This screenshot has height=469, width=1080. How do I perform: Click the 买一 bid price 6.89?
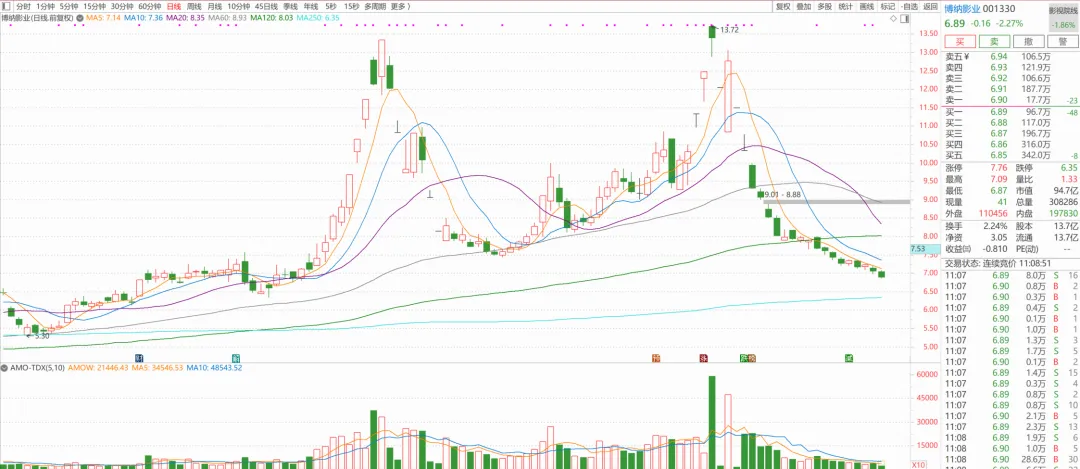(x=999, y=112)
